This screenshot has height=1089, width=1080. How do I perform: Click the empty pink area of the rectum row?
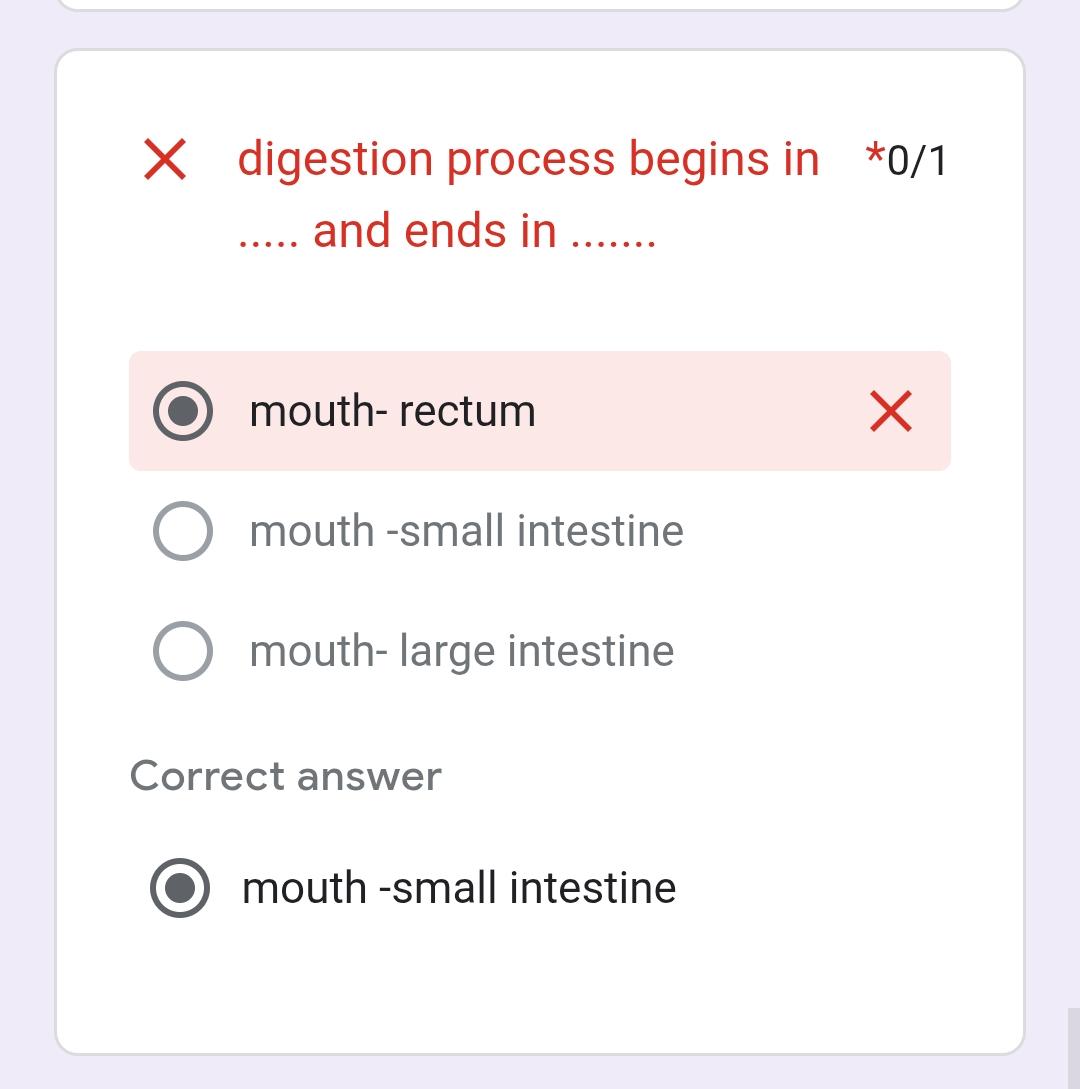[x=700, y=411]
